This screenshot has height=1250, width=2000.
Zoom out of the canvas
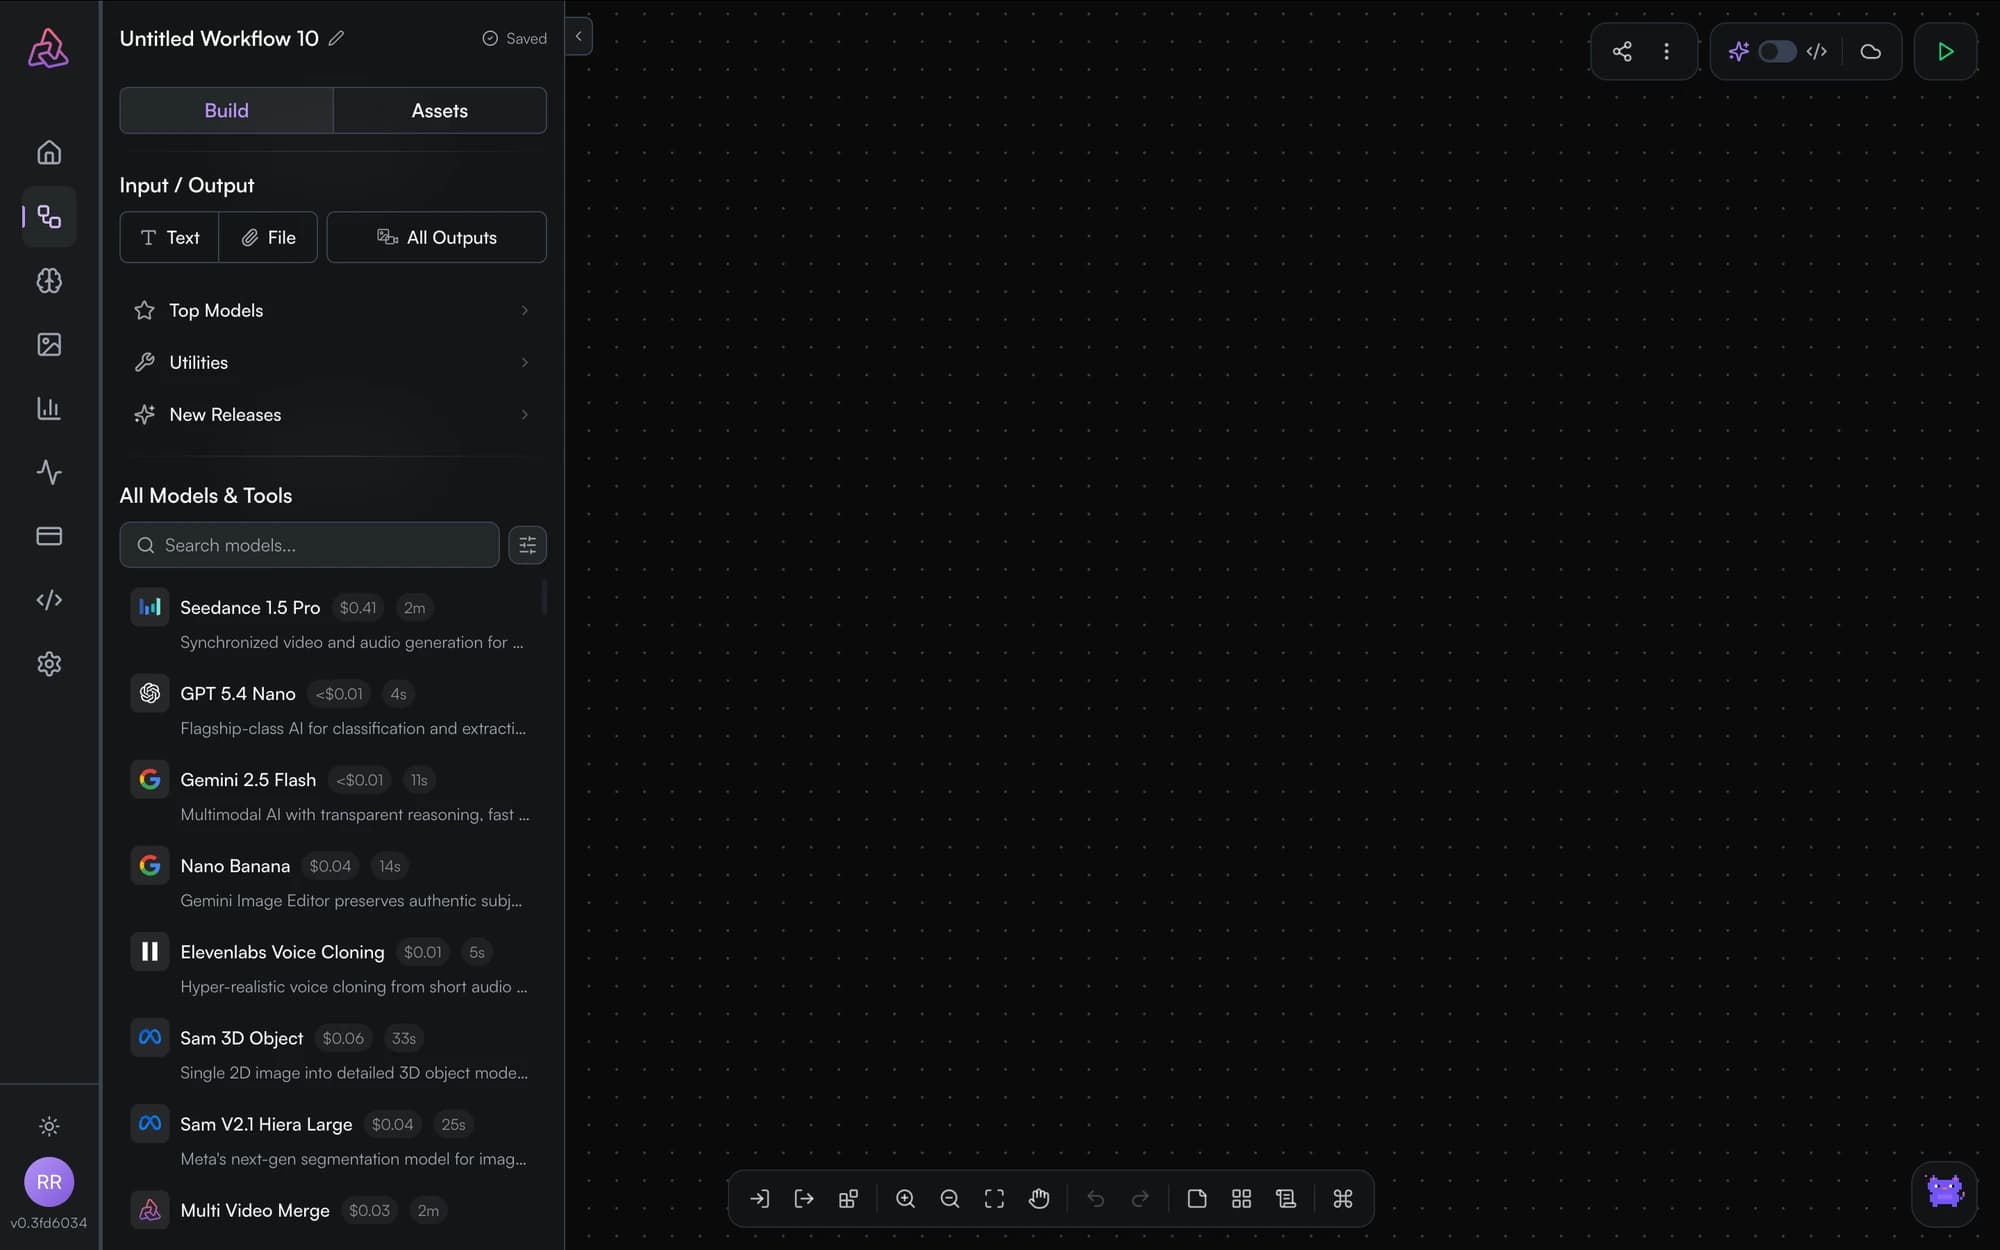coord(950,1198)
